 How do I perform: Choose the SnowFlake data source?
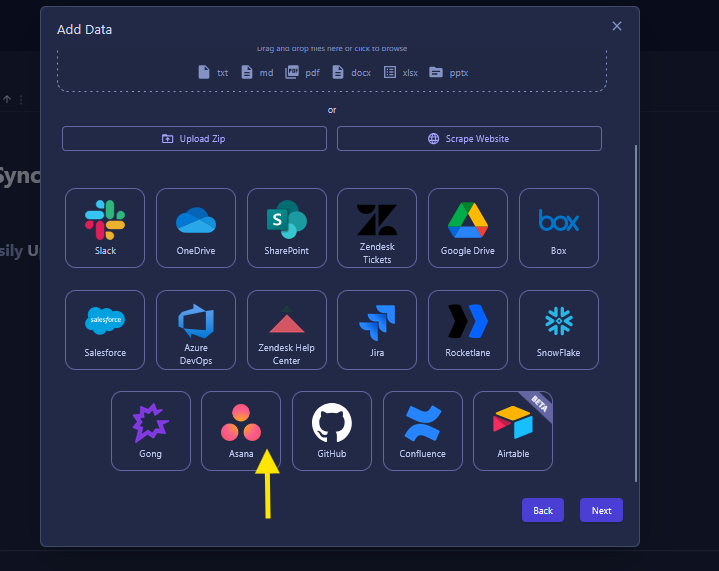[559, 330]
